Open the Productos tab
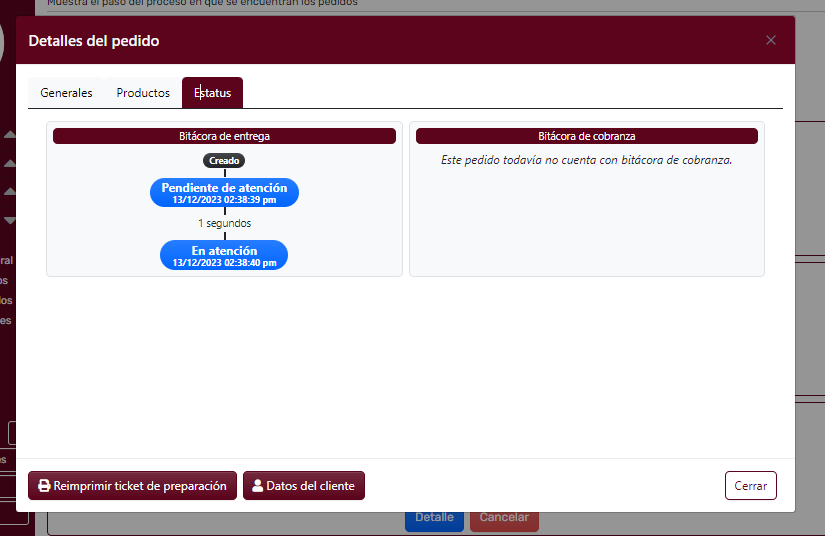825x536 pixels. 143,93
